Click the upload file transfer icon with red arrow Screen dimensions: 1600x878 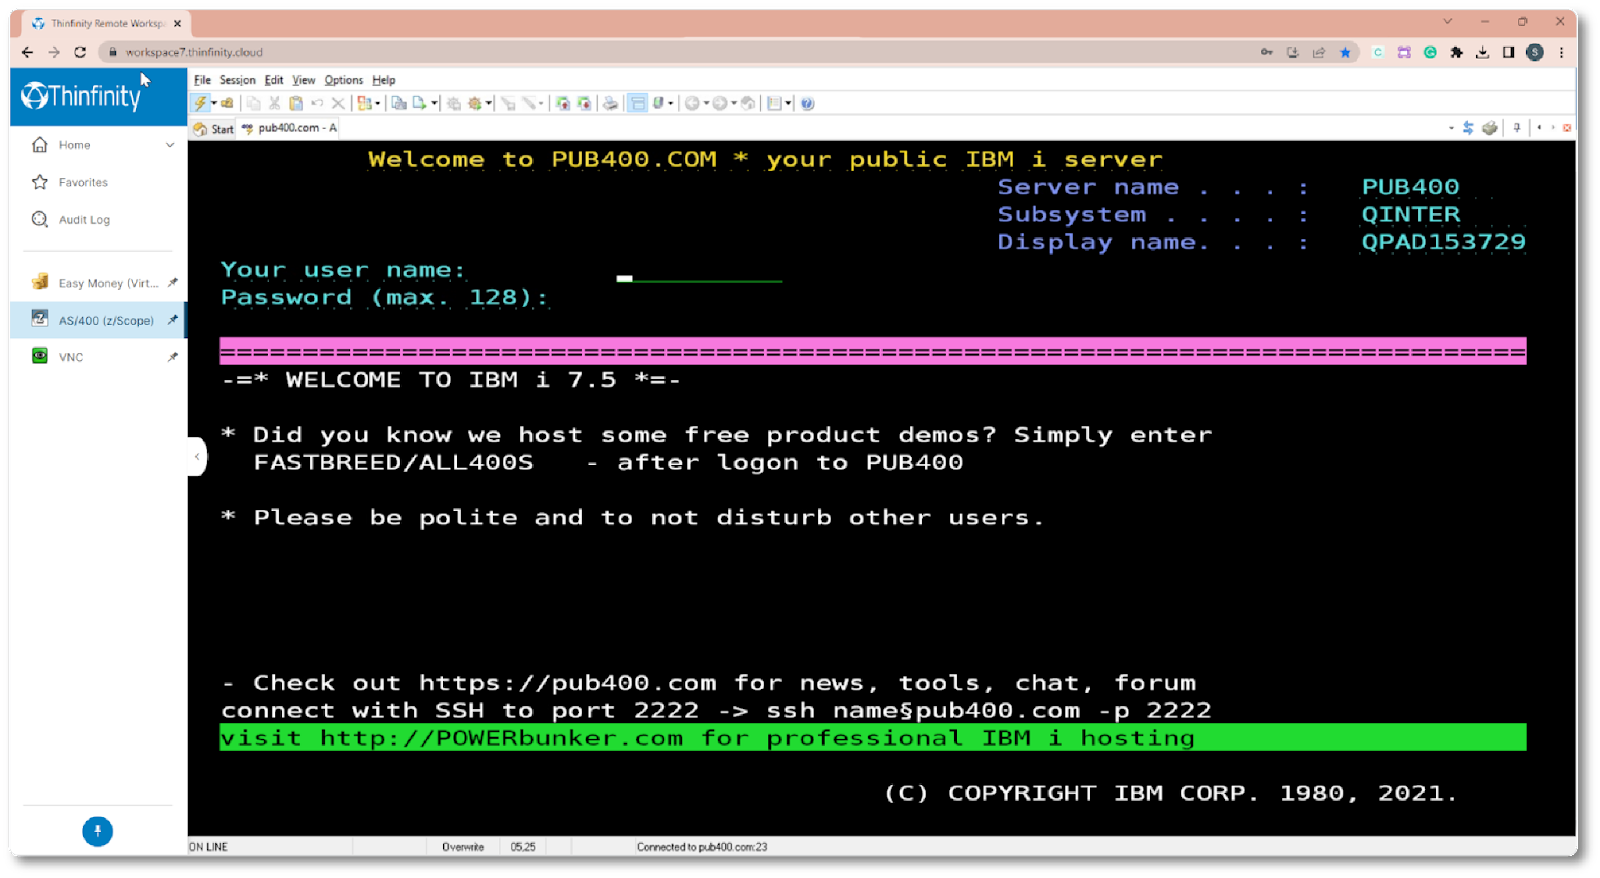[x=563, y=103]
